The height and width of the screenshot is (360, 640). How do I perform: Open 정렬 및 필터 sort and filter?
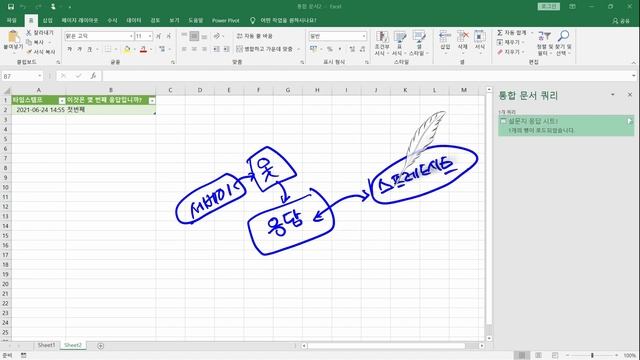(x=544, y=42)
